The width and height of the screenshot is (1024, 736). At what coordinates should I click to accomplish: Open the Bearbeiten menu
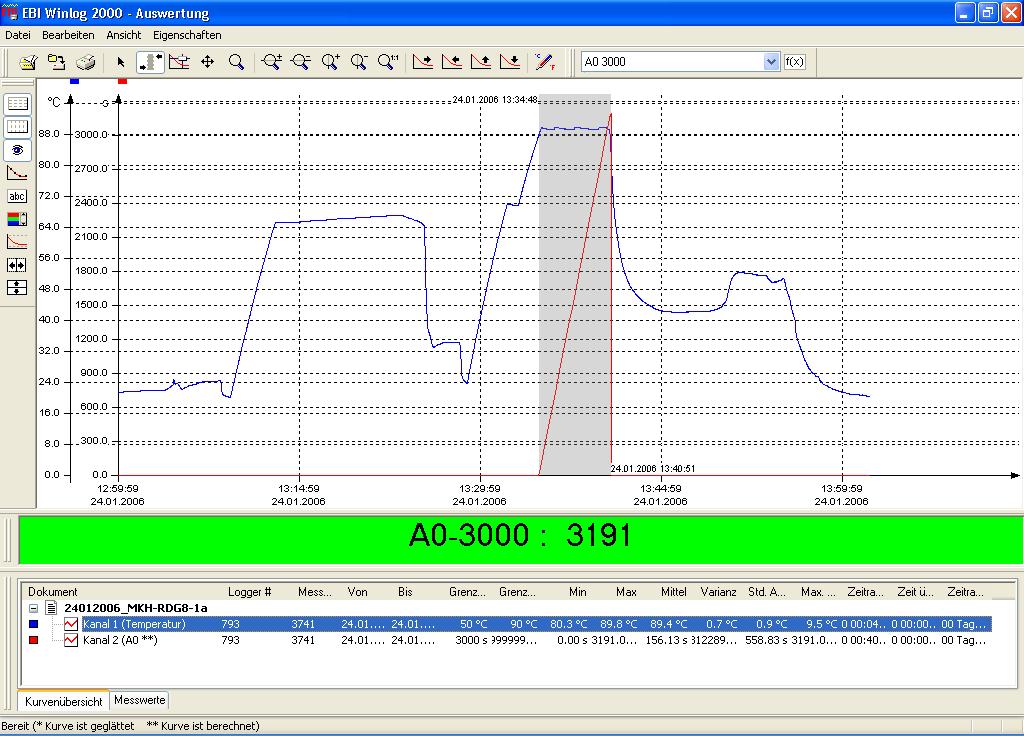click(x=68, y=35)
